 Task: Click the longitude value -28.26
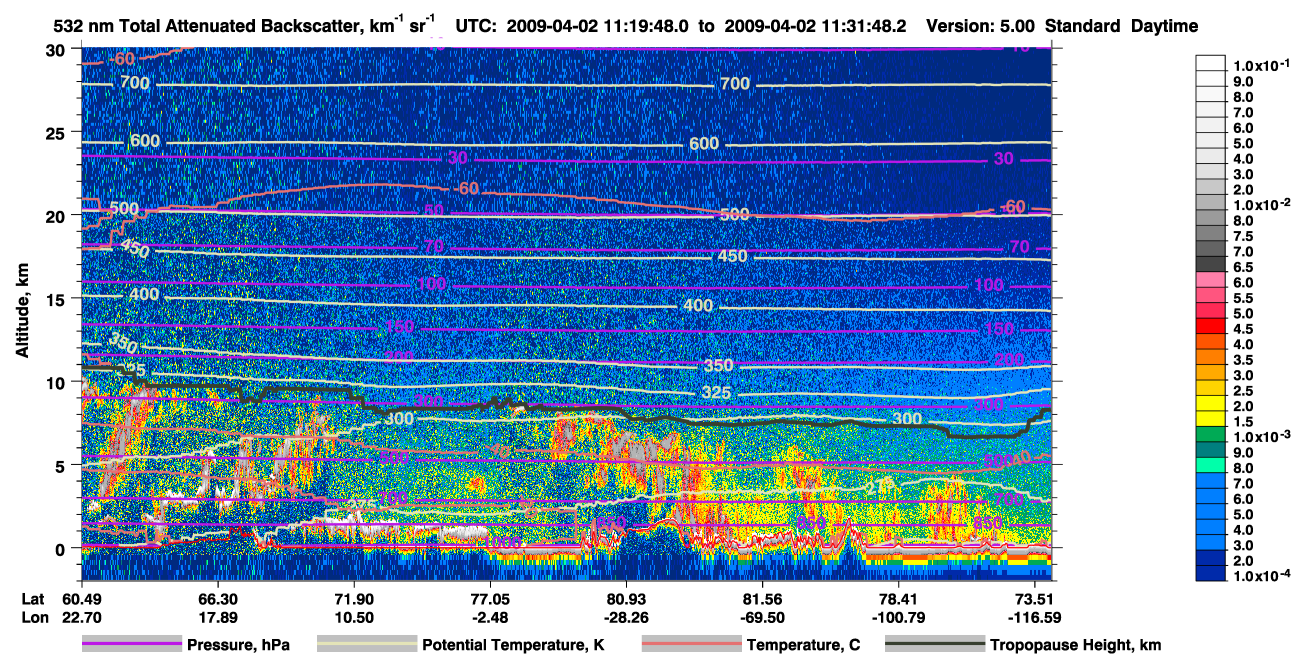pos(626,617)
